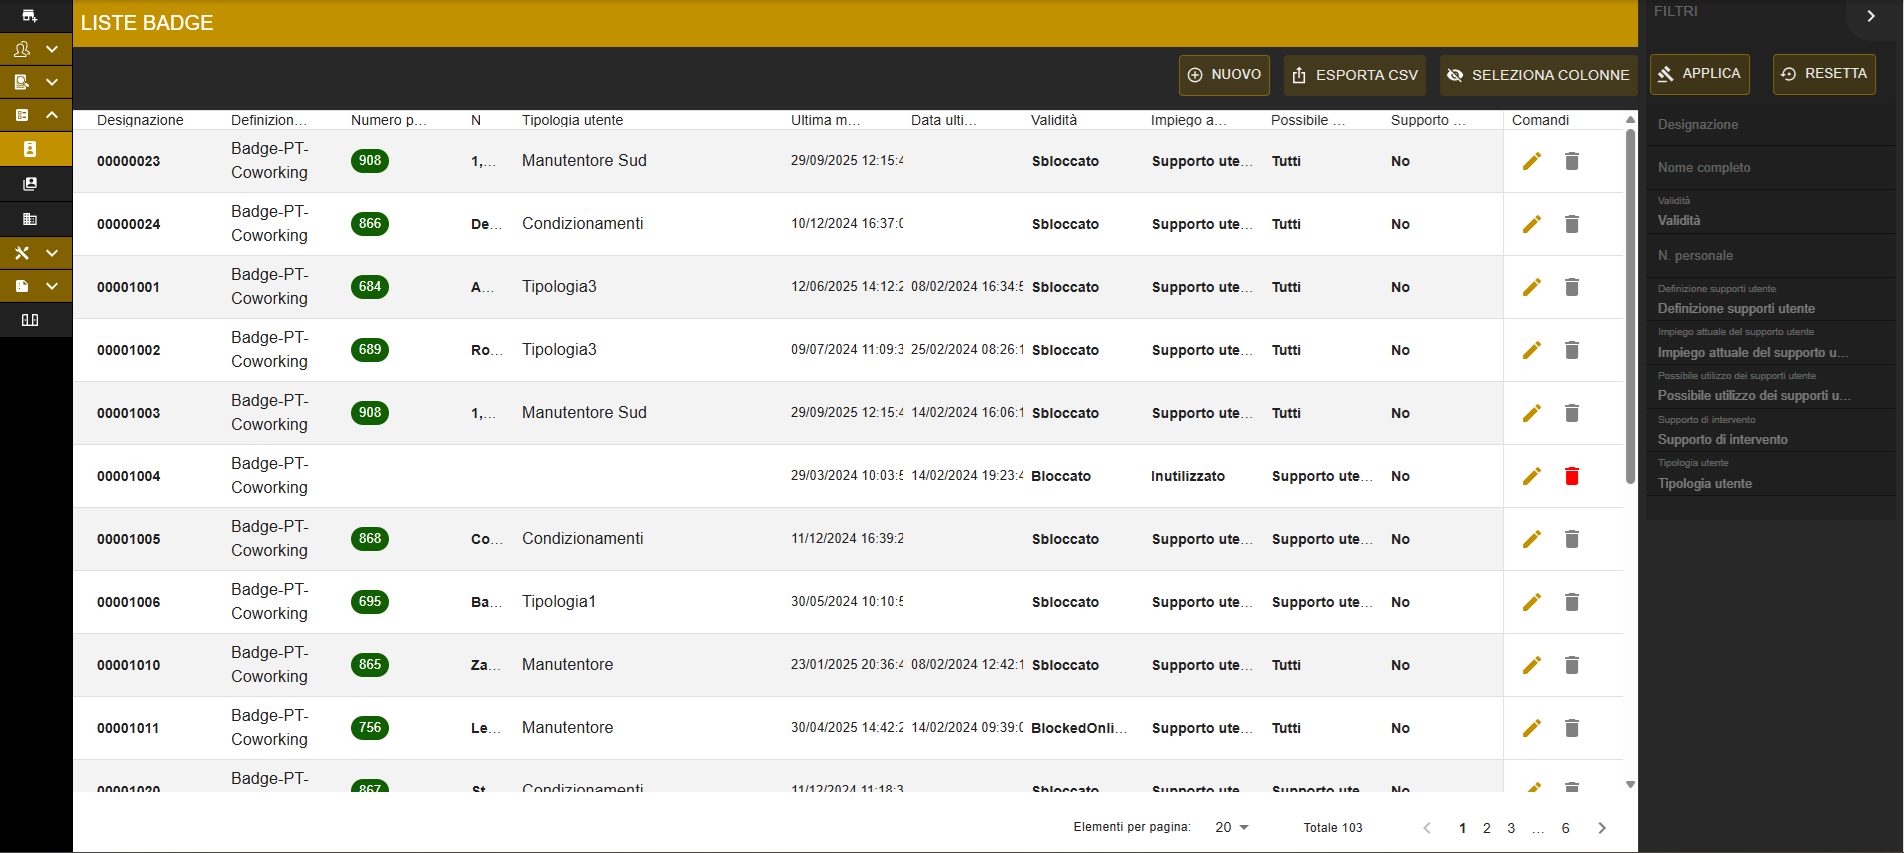Open Tipologia utente filter dropdown
The width and height of the screenshot is (1904, 853).
(1770, 475)
